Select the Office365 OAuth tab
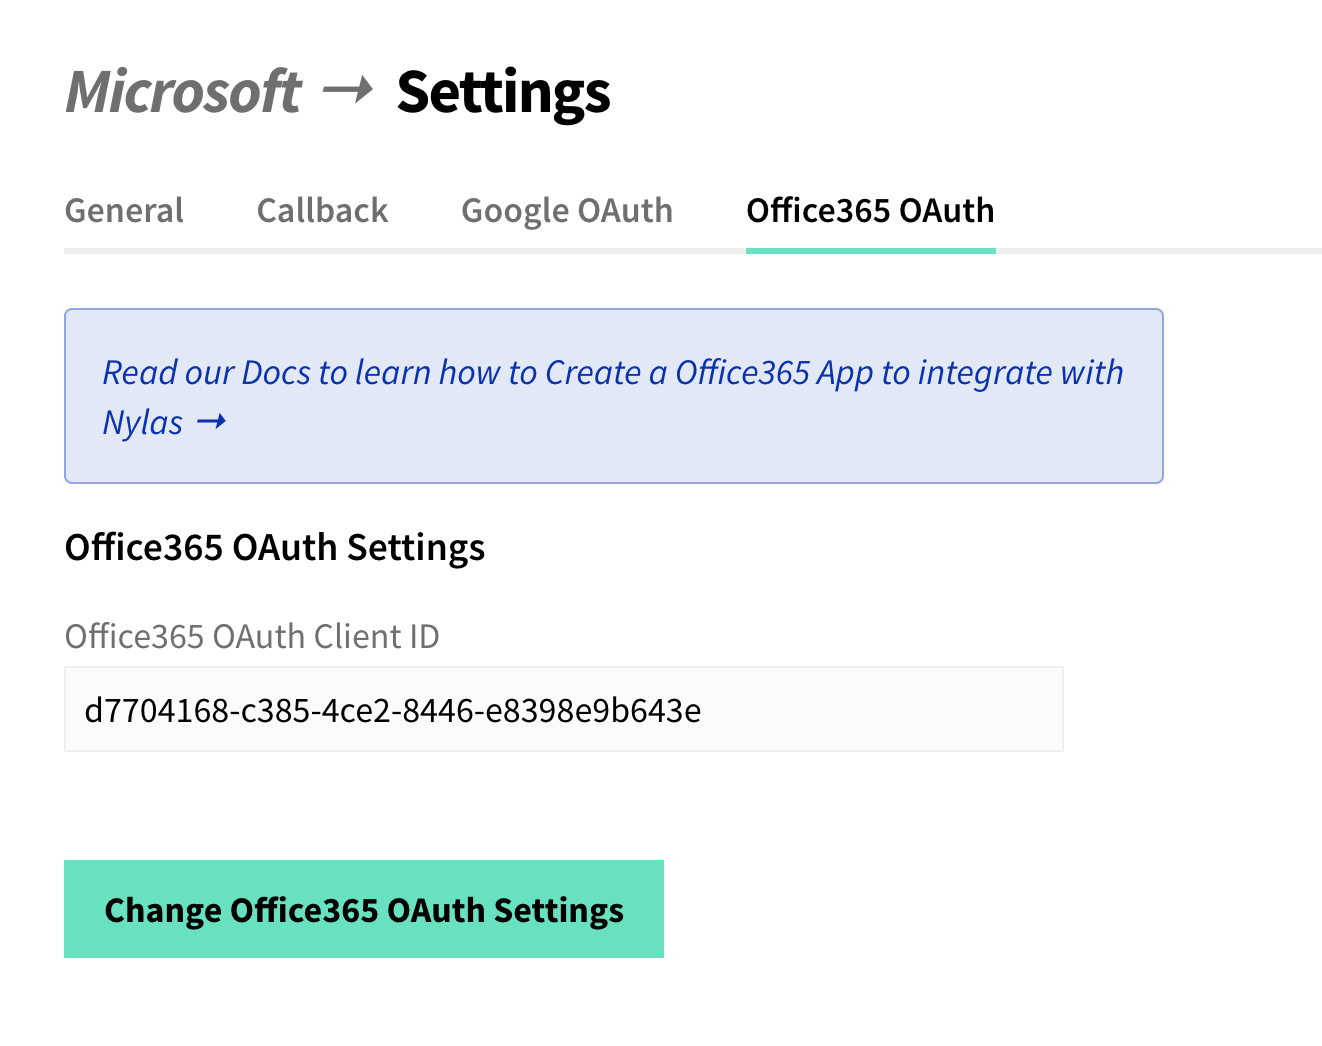This screenshot has height=1046, width=1322. pyautogui.click(x=870, y=211)
